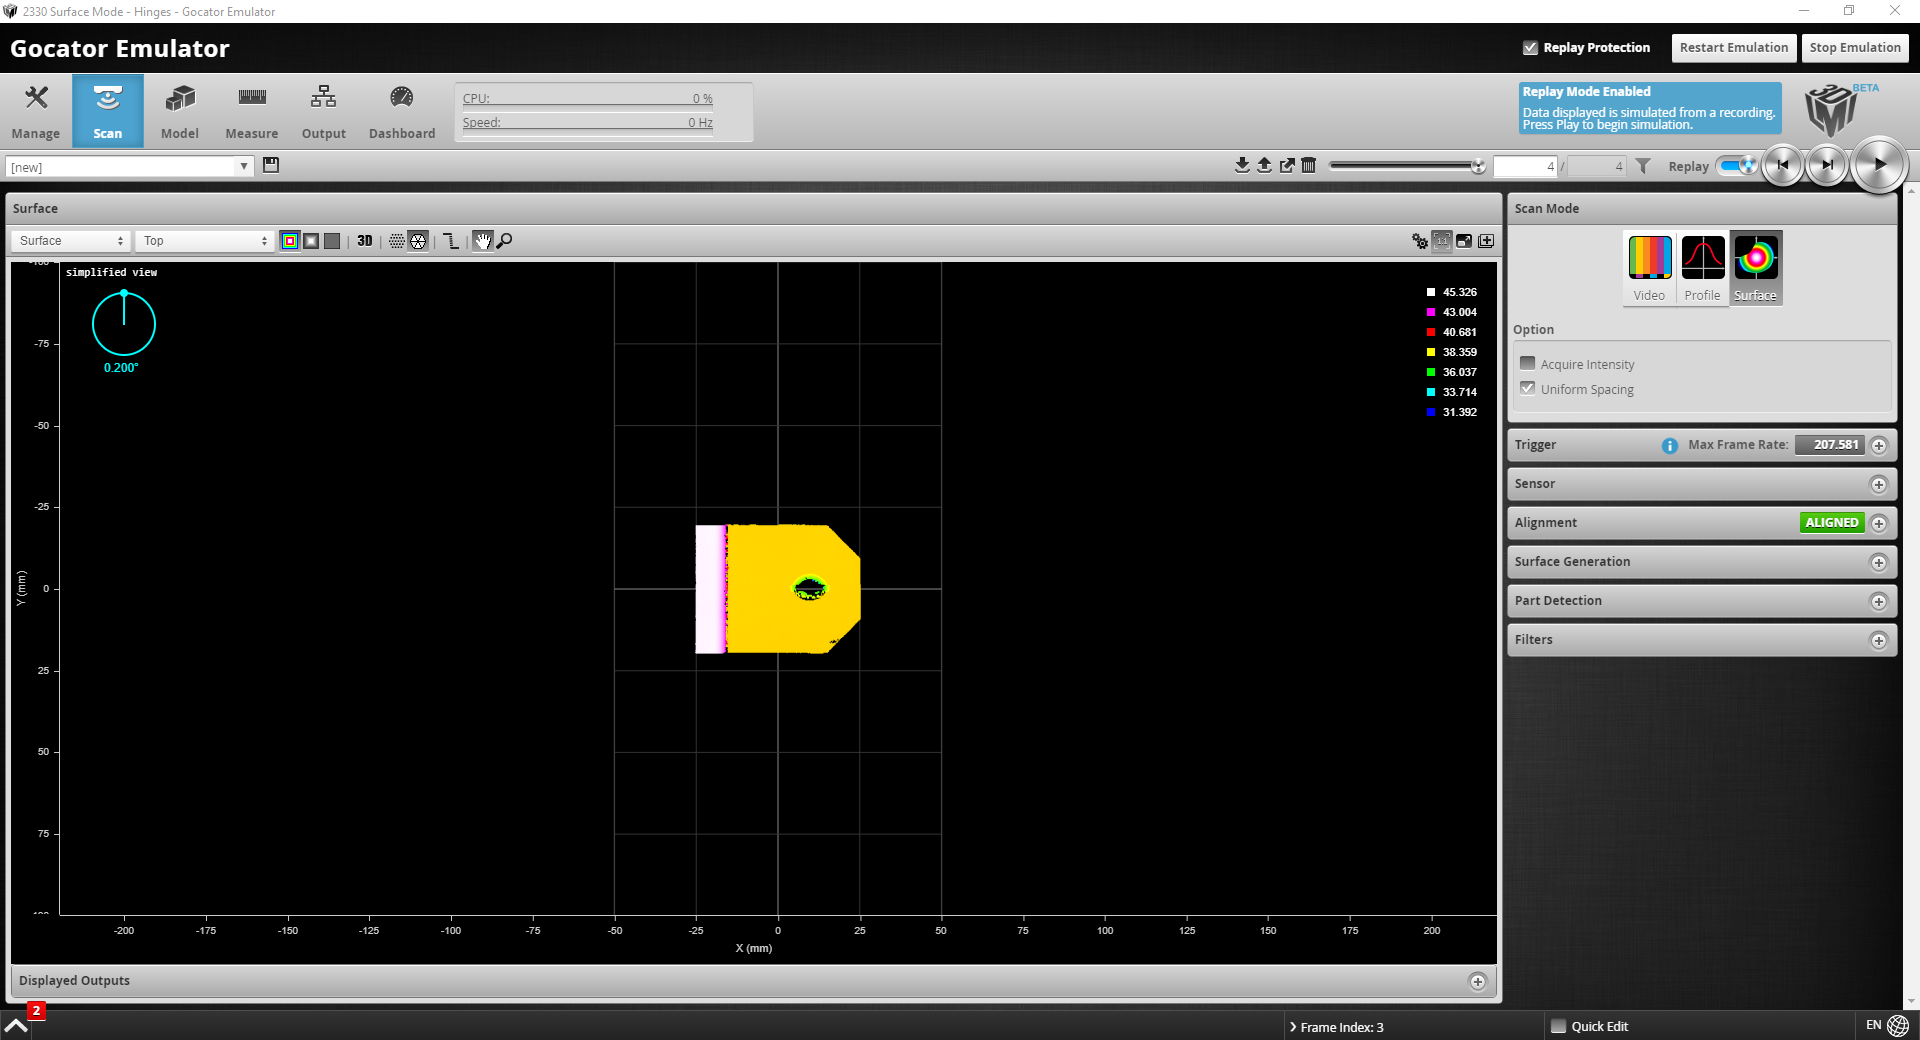Open the Top view dropdown
Screen dimensions: 1920x1040
[205, 241]
